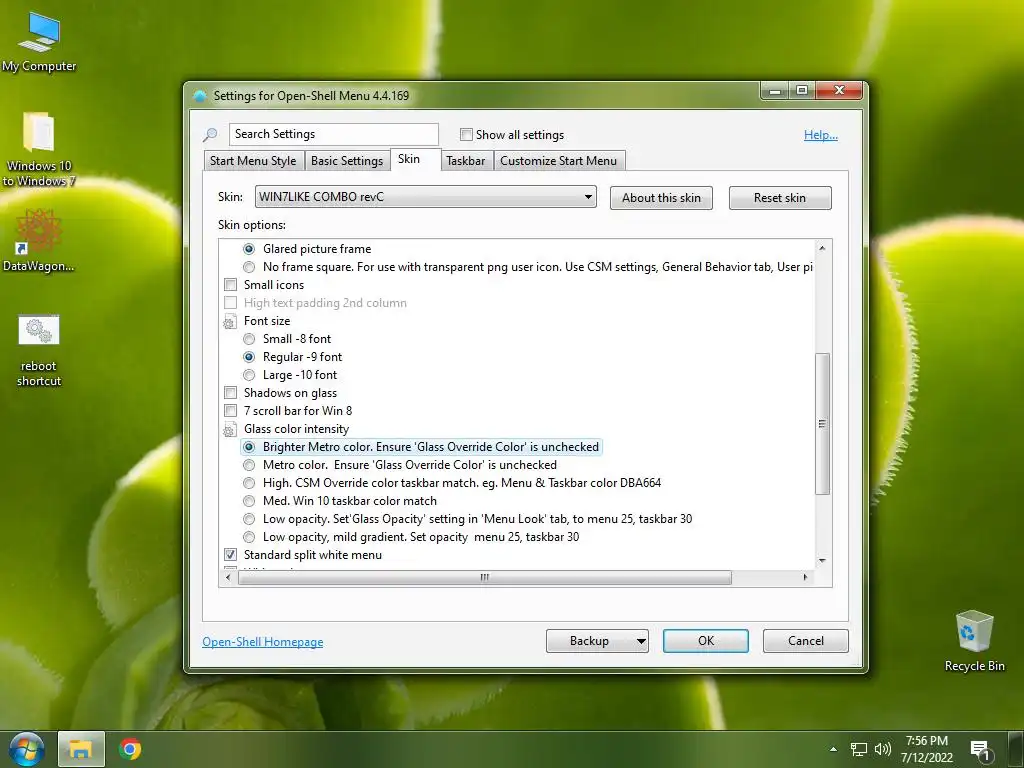Open the action center notification icon
Viewport: 1024px width, 768px height.
[x=981, y=750]
